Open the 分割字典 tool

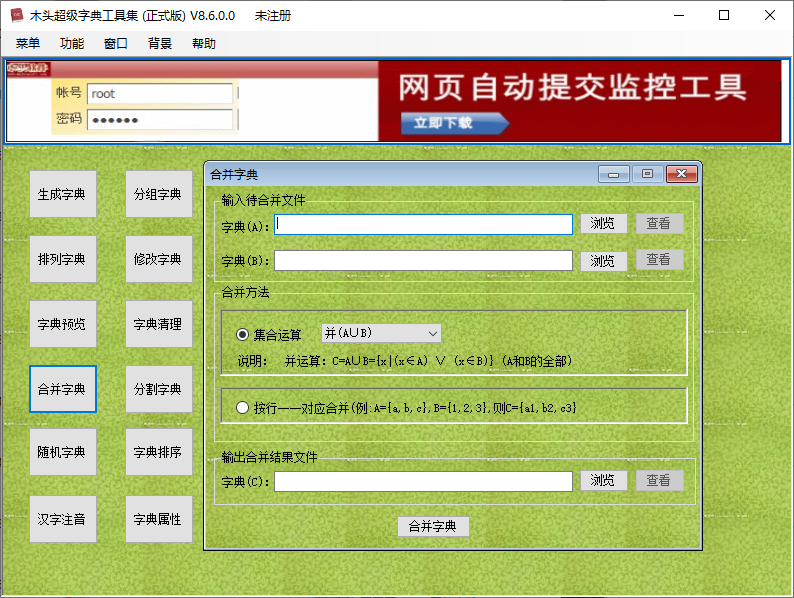[158, 389]
